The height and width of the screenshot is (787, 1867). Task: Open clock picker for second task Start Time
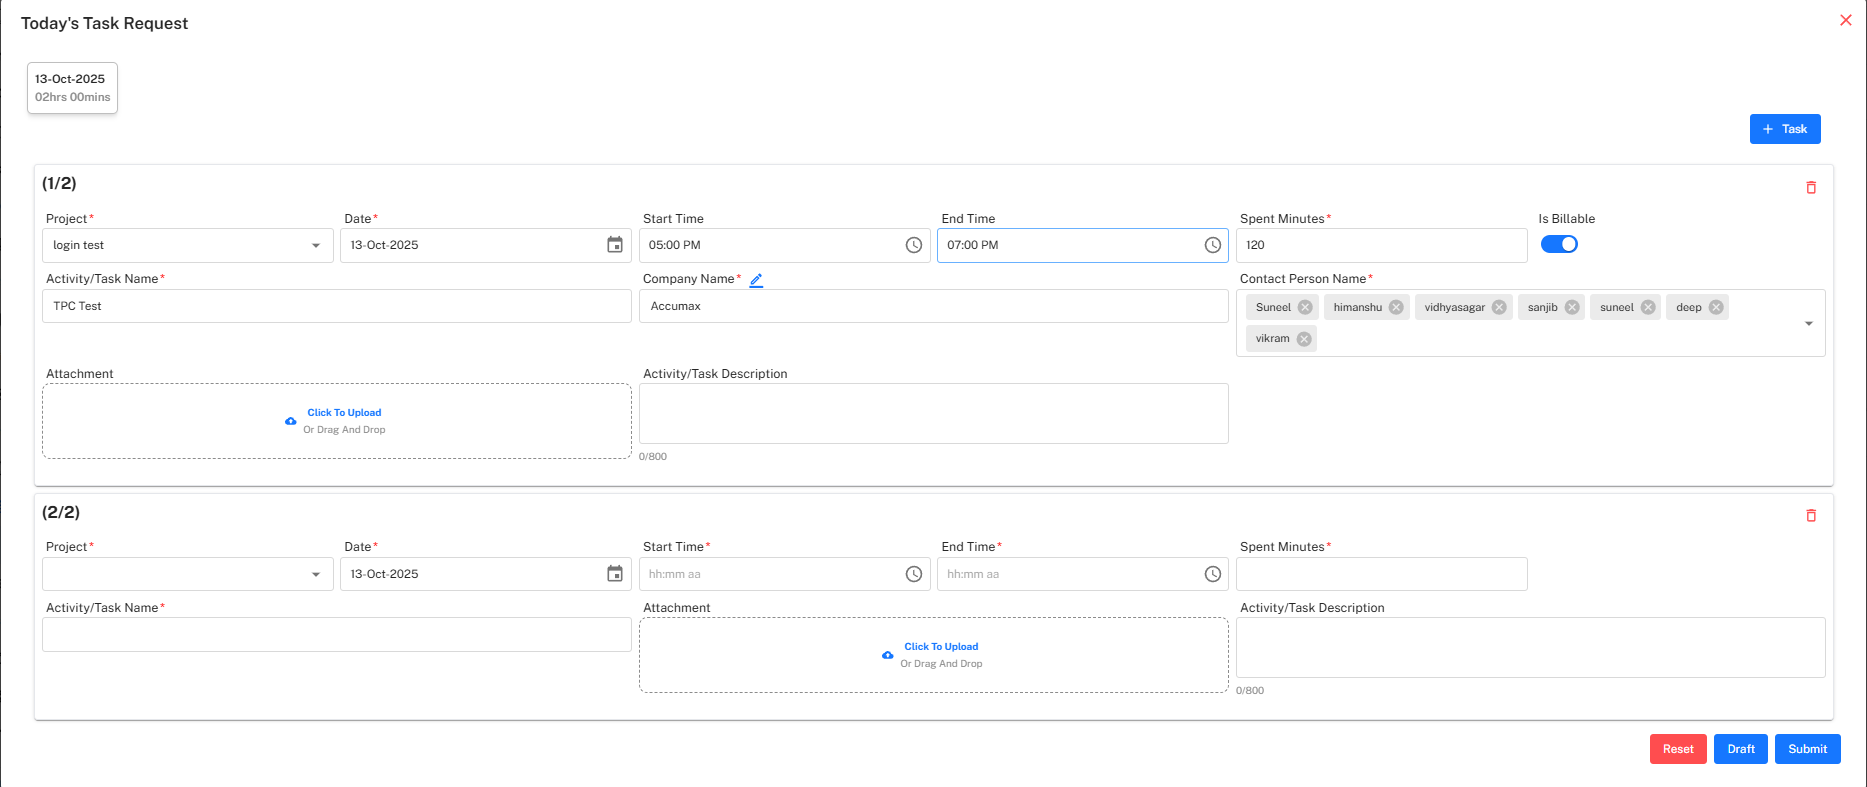pyautogui.click(x=913, y=574)
